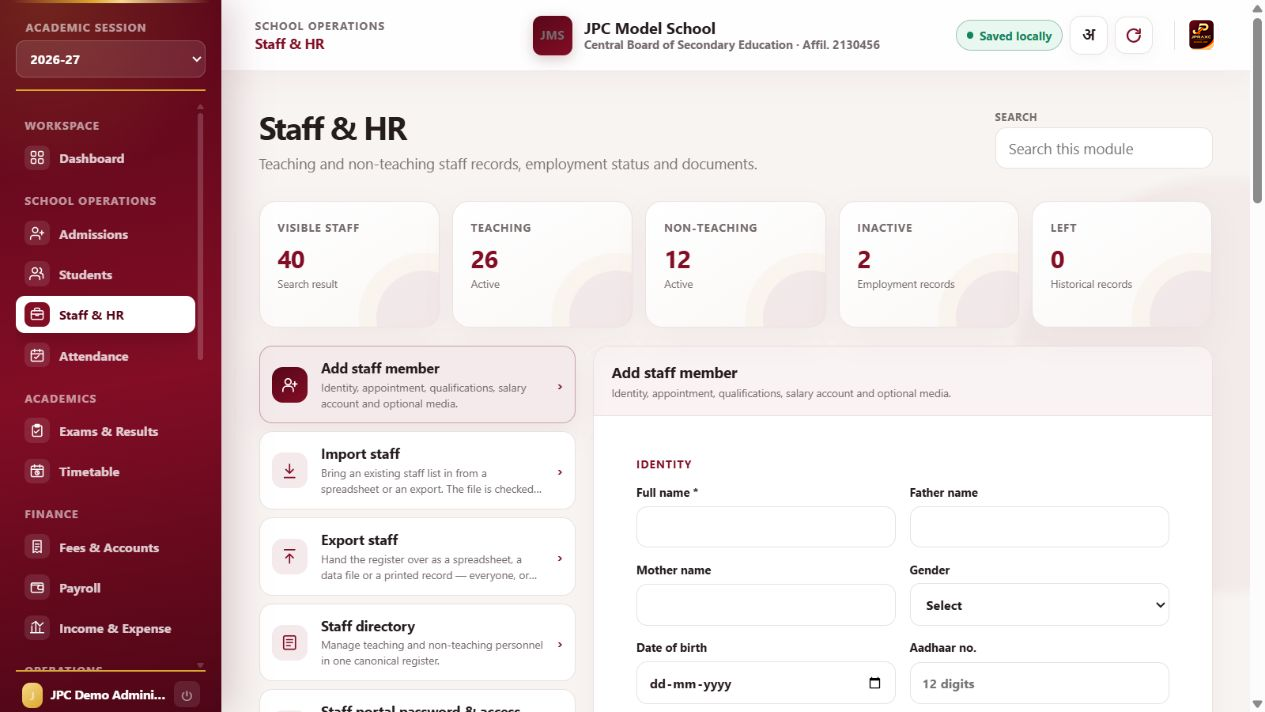Open the date picker calendar icon
This screenshot has height=712, width=1265.
875,683
